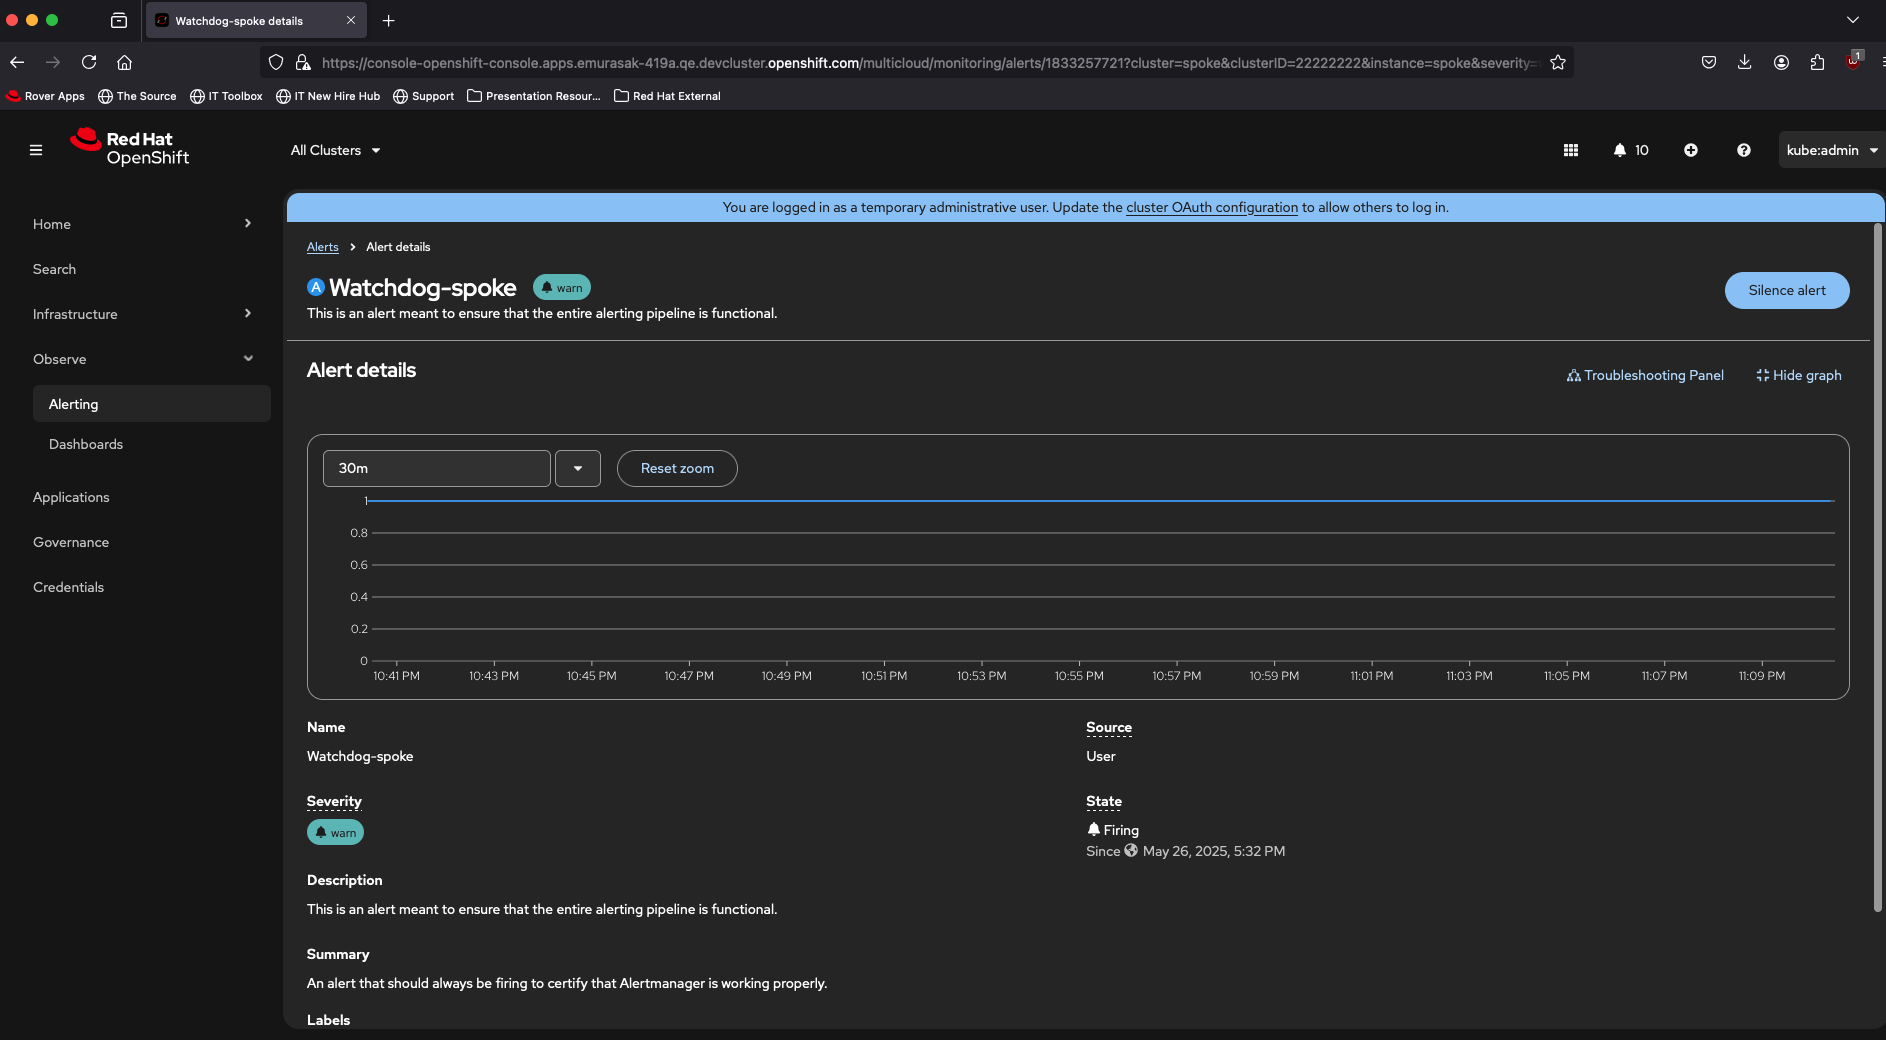Open the Troubleshooting Panel
This screenshot has height=1040, width=1886.
pyautogui.click(x=1645, y=375)
